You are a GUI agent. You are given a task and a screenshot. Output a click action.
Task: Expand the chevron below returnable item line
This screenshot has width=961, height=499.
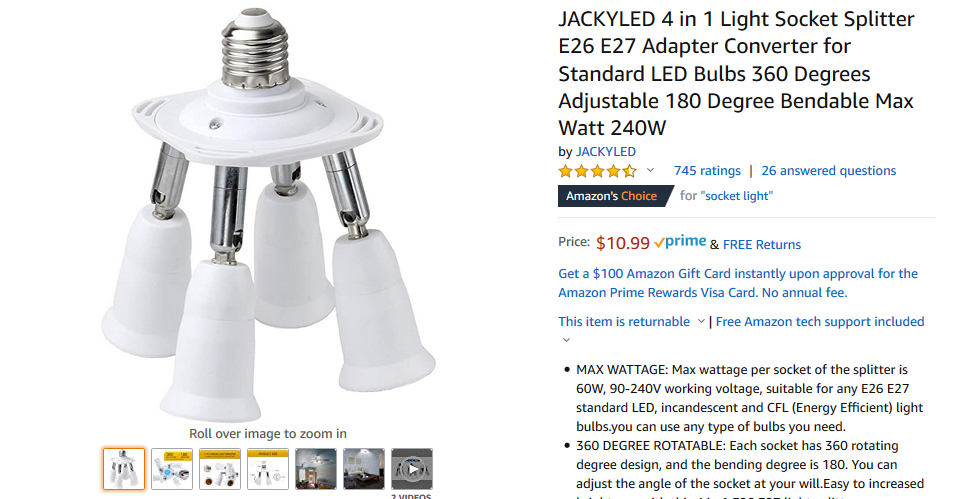566,340
